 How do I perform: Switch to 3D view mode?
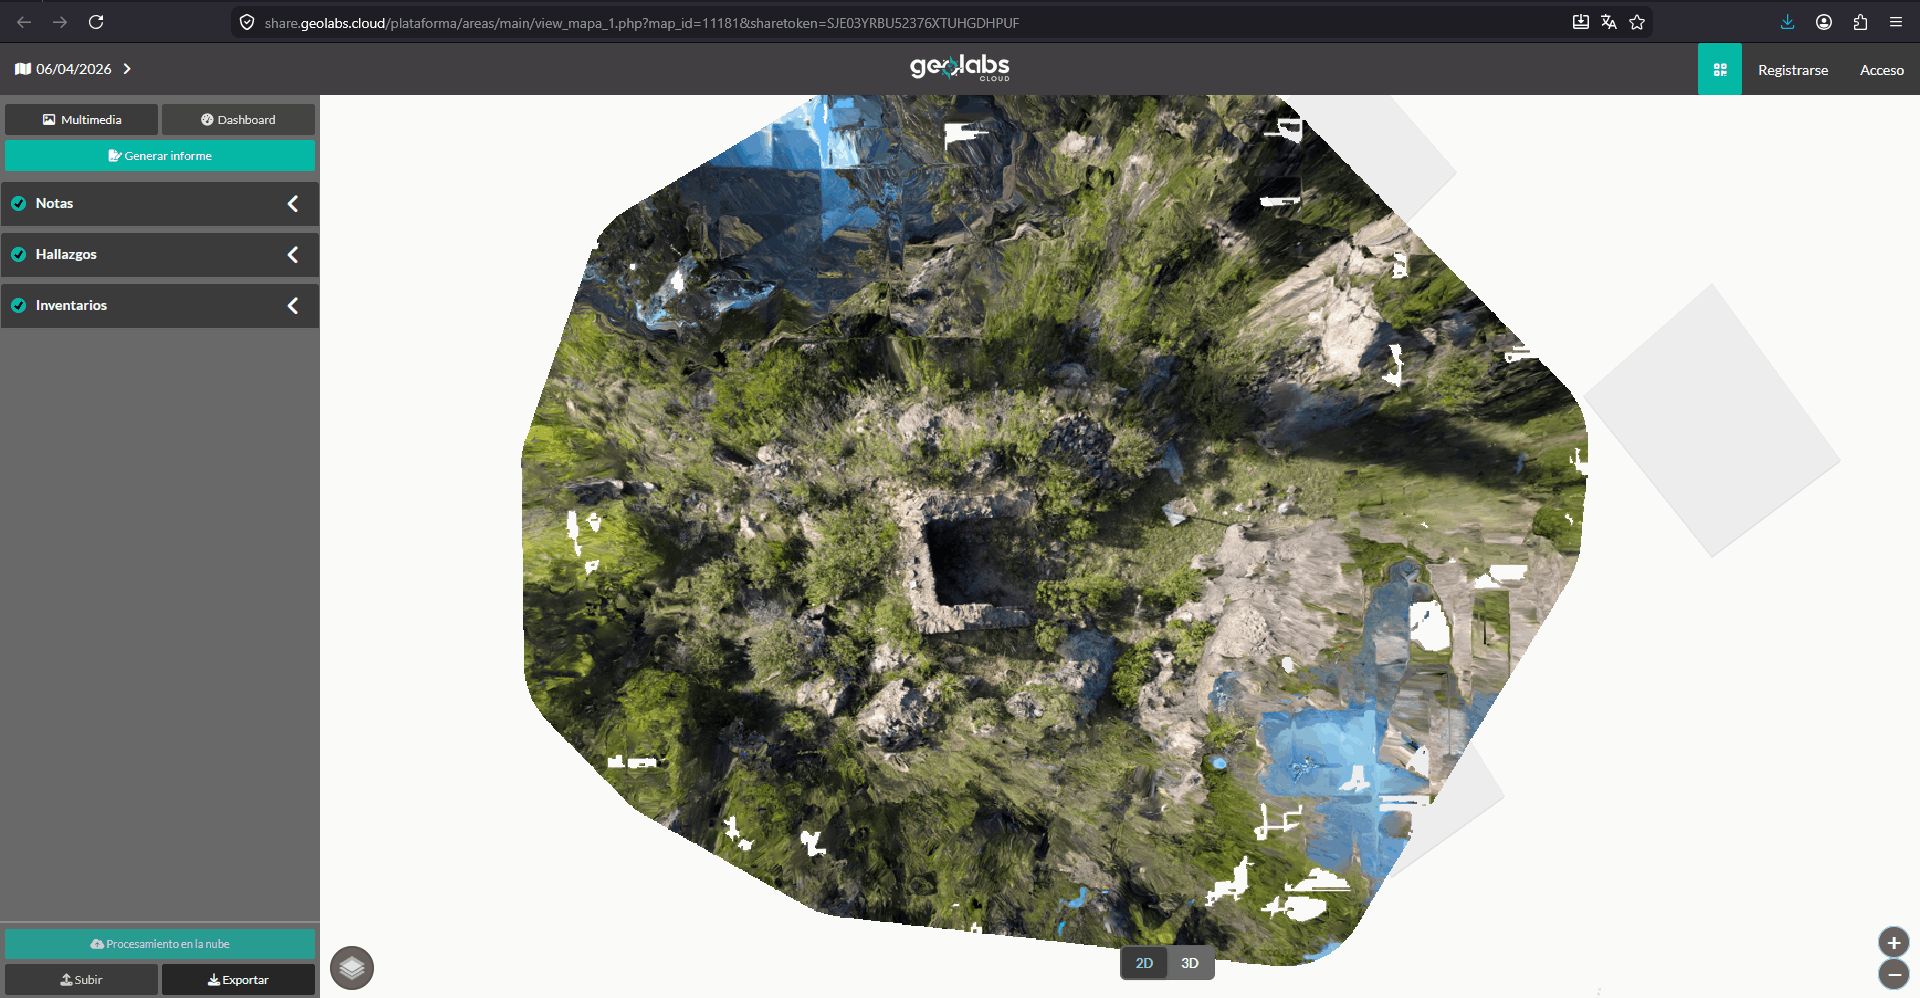pyautogui.click(x=1189, y=963)
